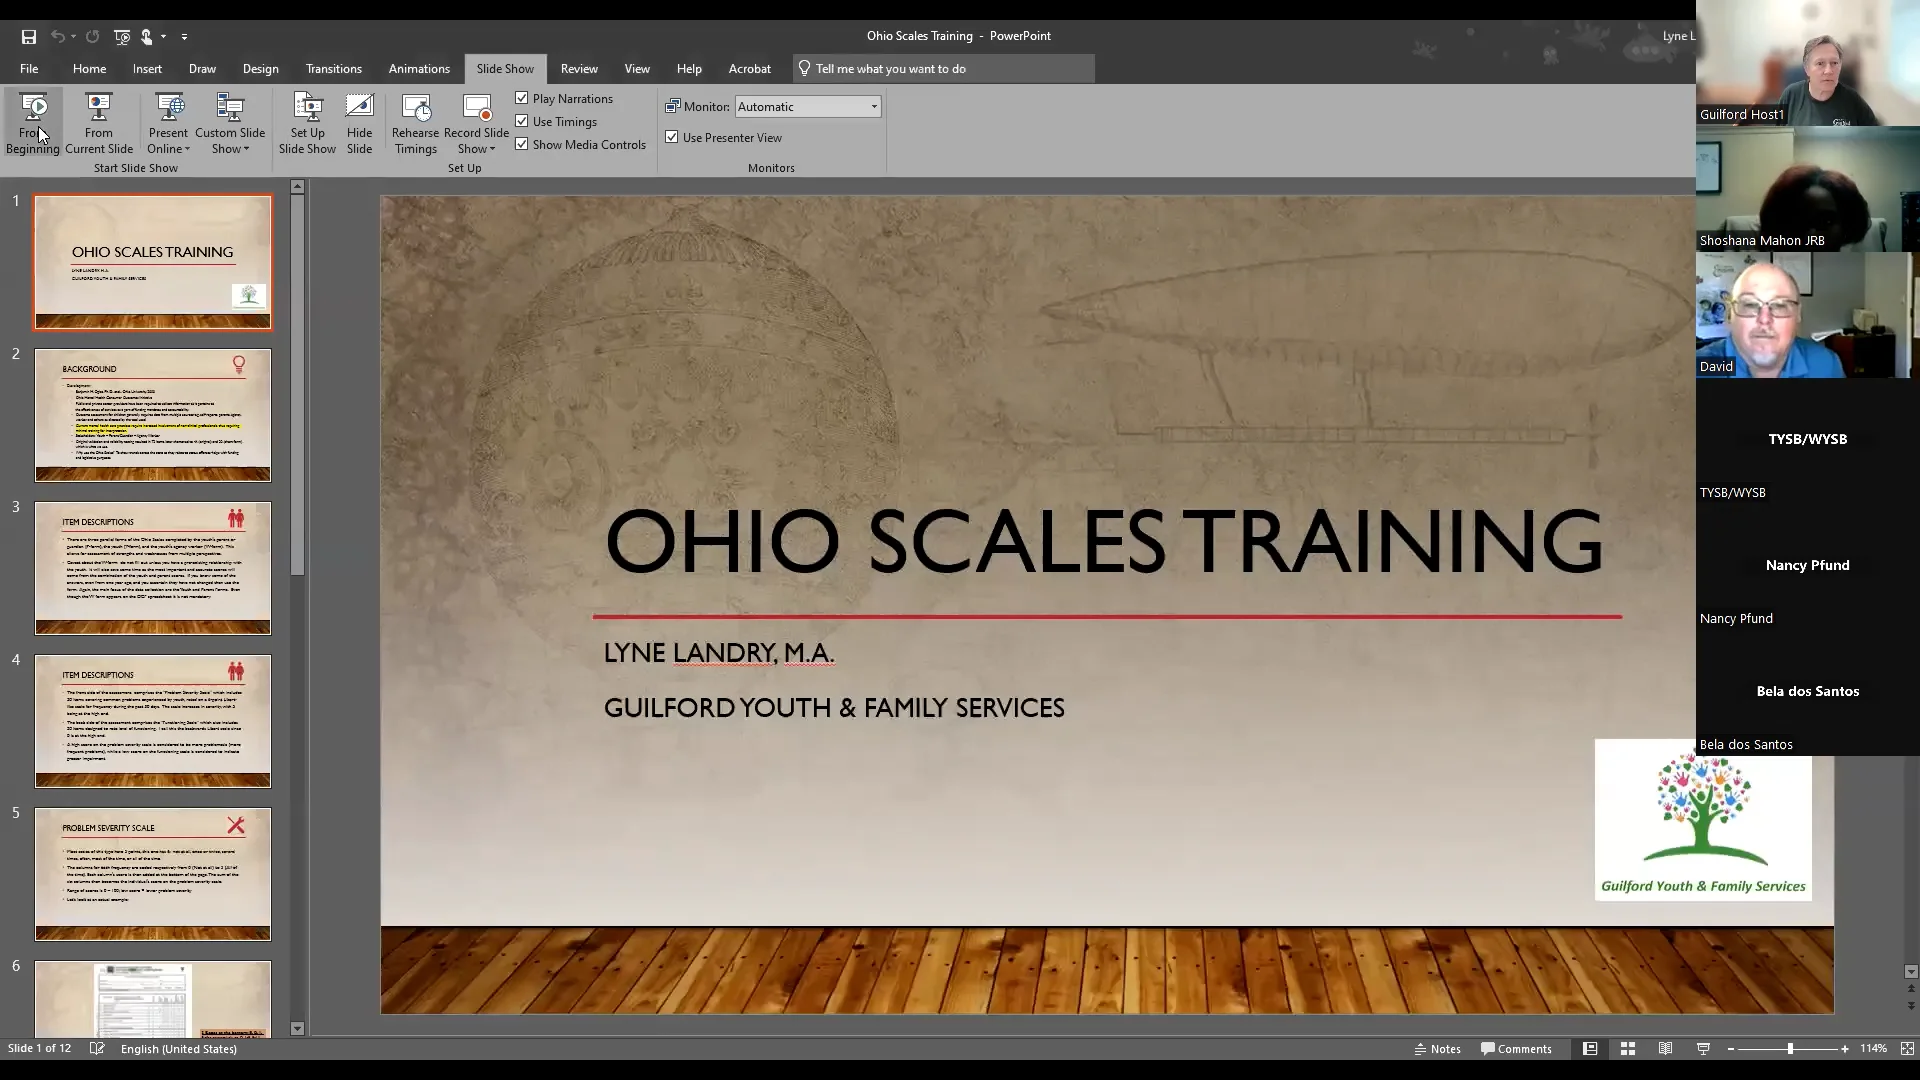The height and width of the screenshot is (1080, 1920).
Task: Click the Notes button in status bar
Action: point(1438,1048)
